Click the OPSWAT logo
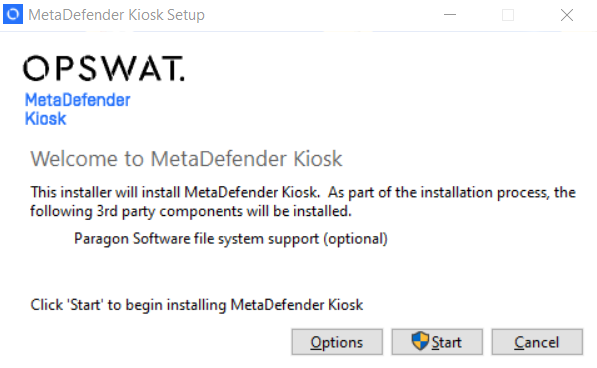597x368 pixels. (x=104, y=69)
